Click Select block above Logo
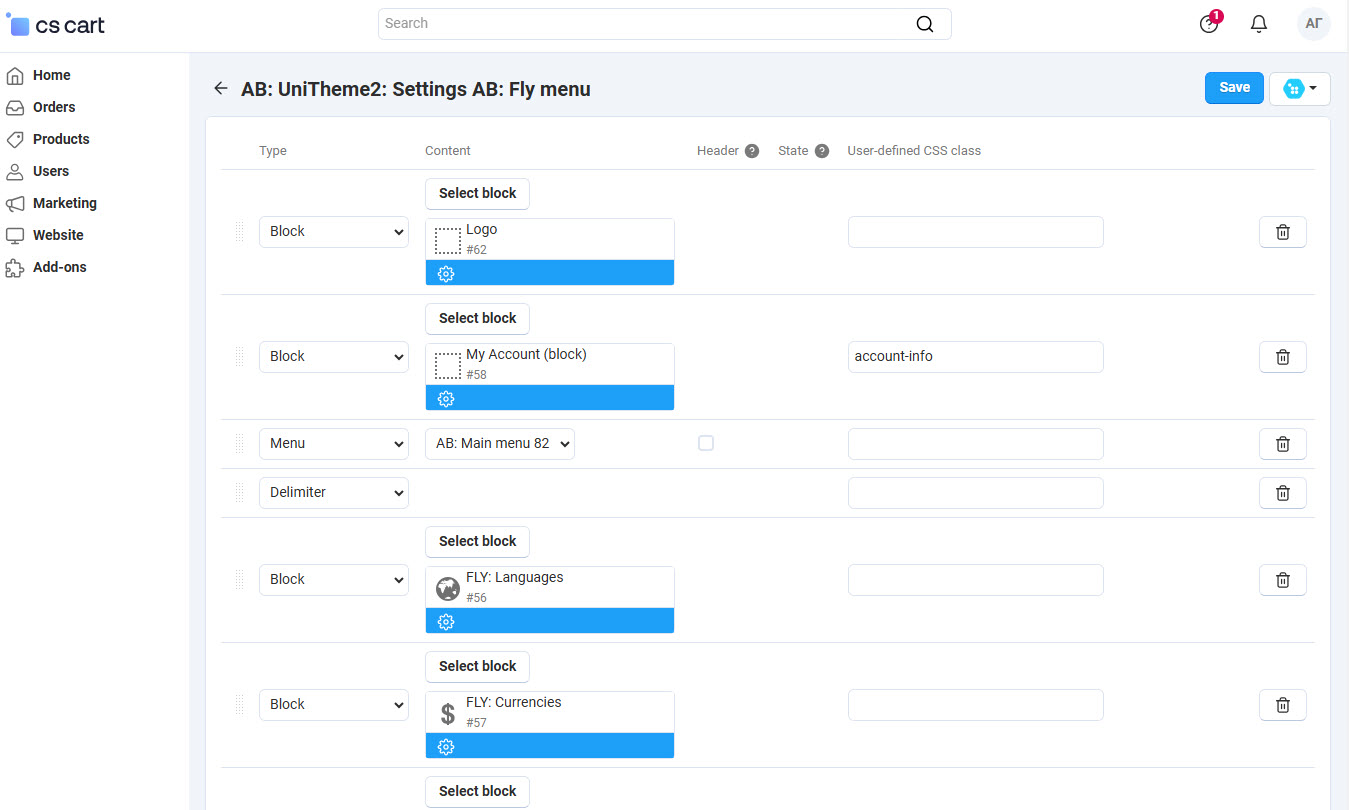Viewport: 1349px width, 810px height. coord(477,194)
